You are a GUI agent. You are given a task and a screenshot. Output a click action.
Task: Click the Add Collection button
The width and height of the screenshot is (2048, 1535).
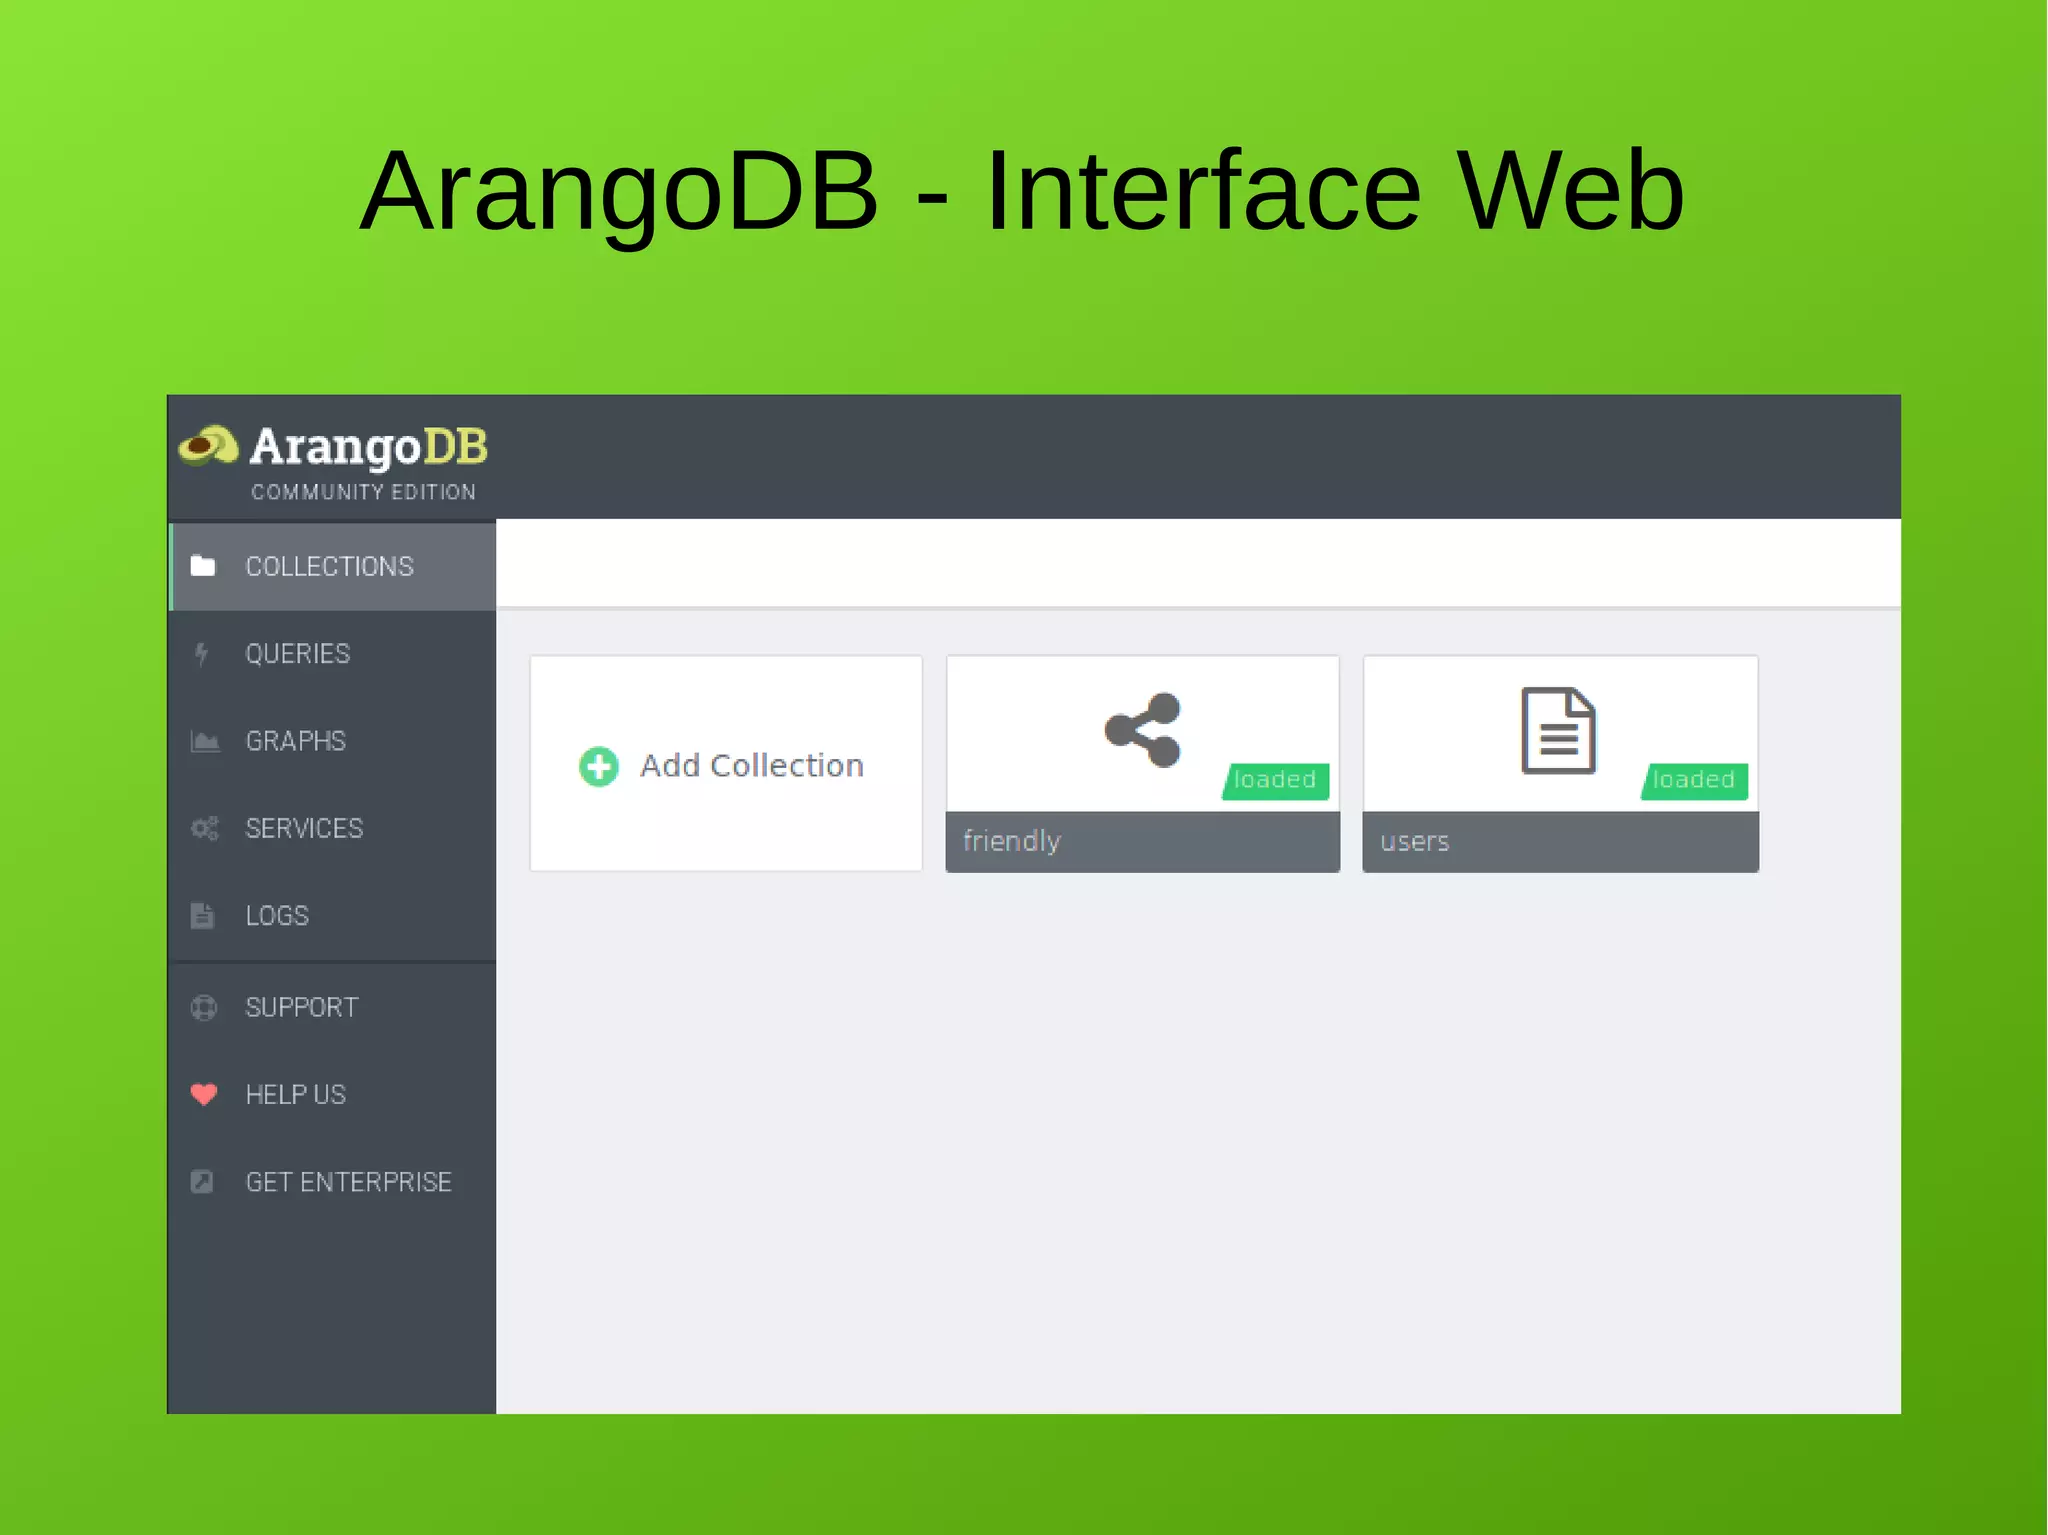(726, 764)
